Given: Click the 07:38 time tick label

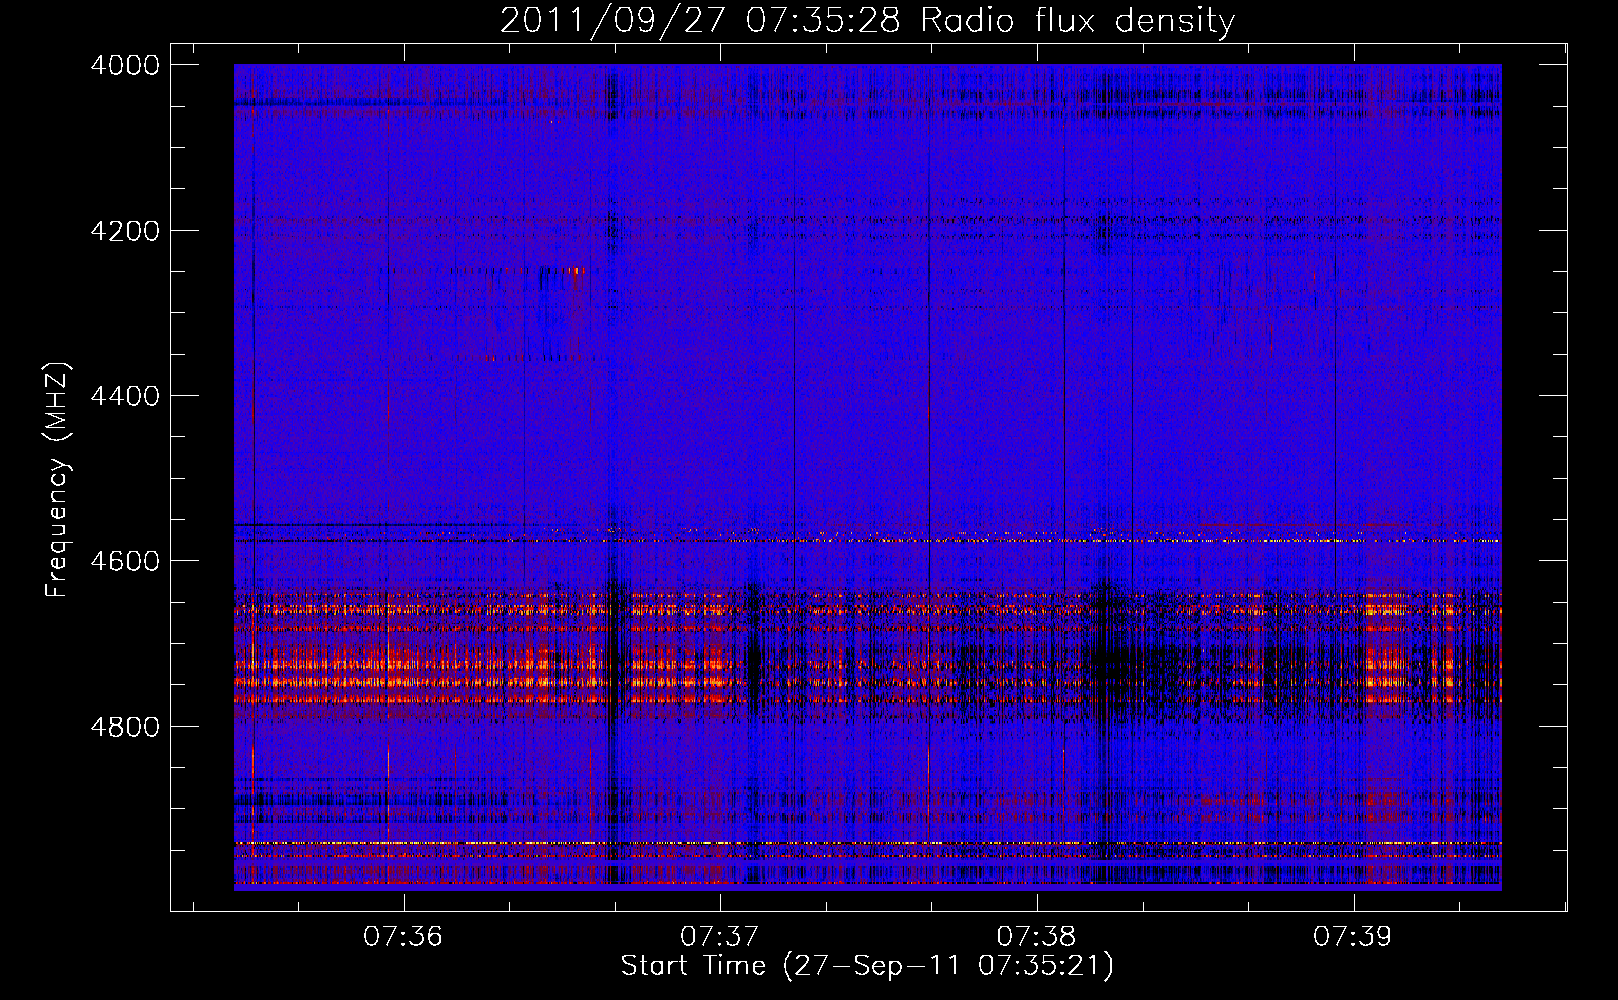Looking at the screenshot, I should coord(1037,937).
